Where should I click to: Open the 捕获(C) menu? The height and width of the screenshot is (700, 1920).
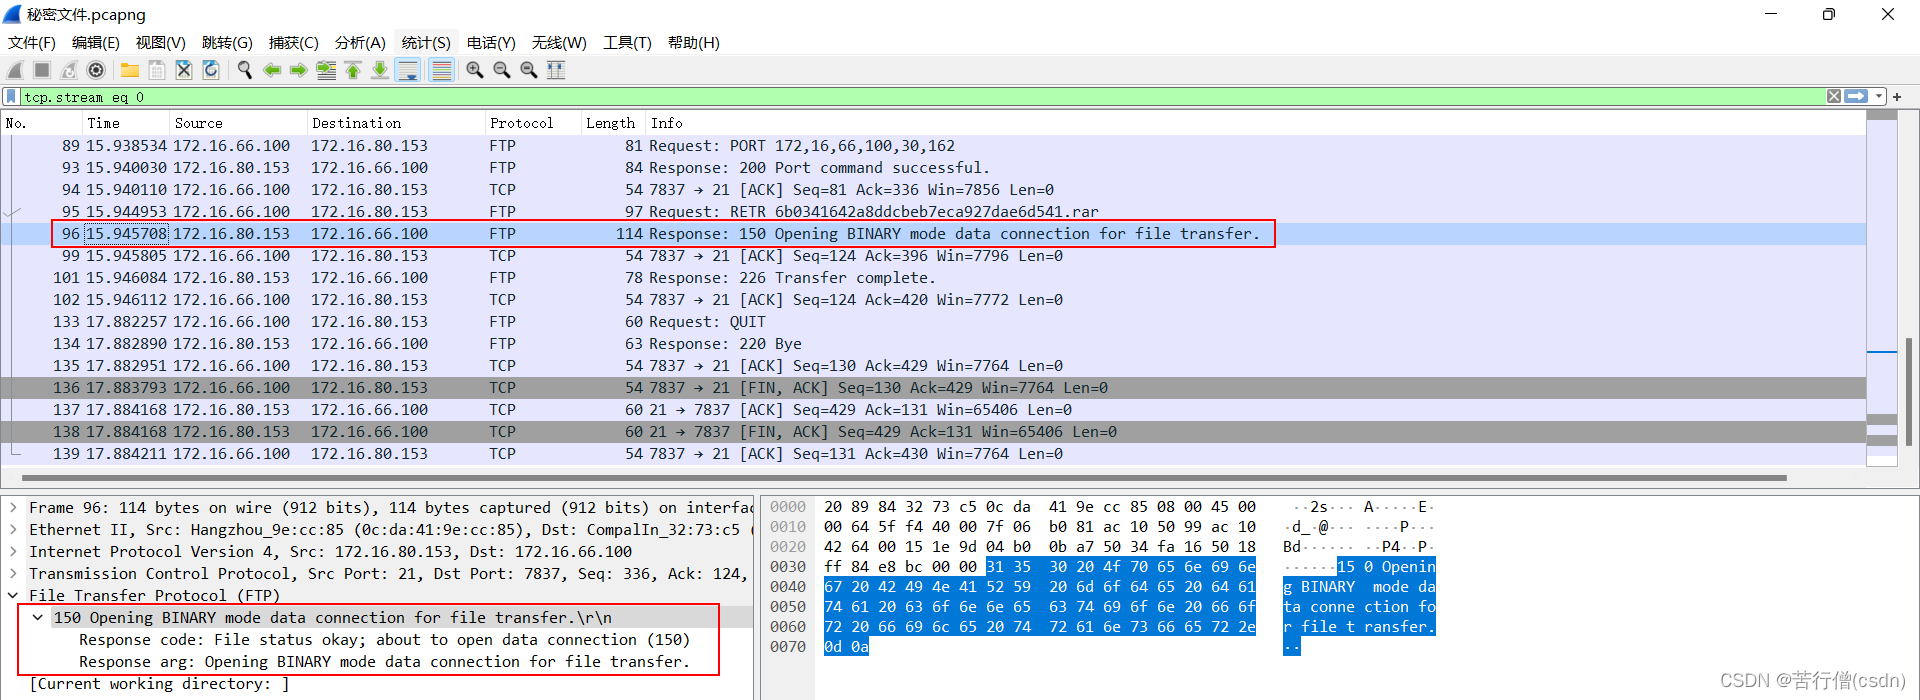[294, 43]
